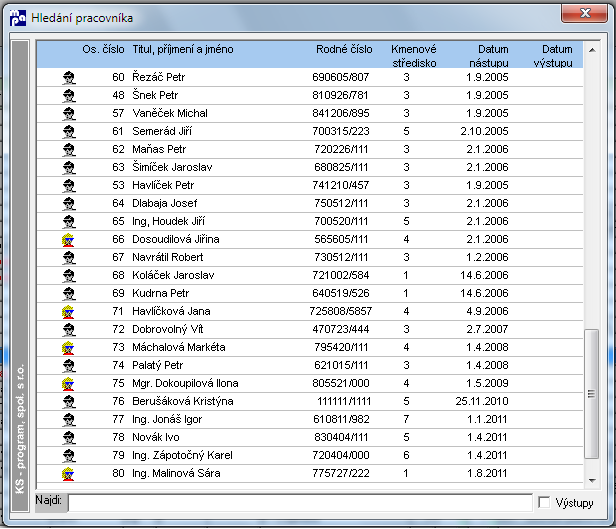Click the female icon for Ing. Malinová Sára
The width and height of the screenshot is (616, 529).
pyautogui.click(x=68, y=474)
